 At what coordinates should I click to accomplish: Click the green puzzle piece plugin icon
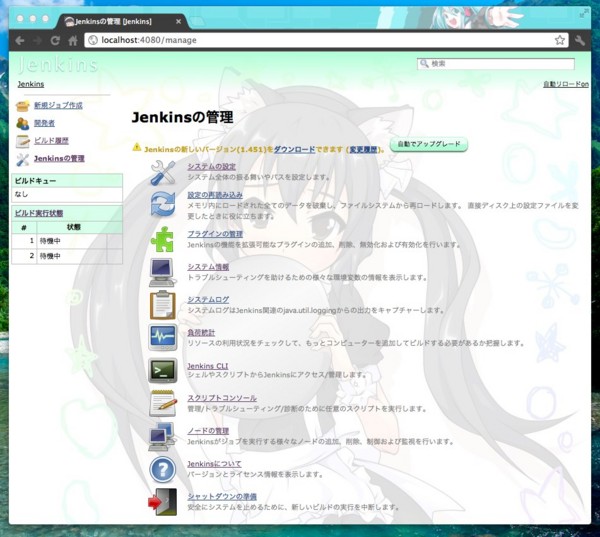tap(162, 239)
